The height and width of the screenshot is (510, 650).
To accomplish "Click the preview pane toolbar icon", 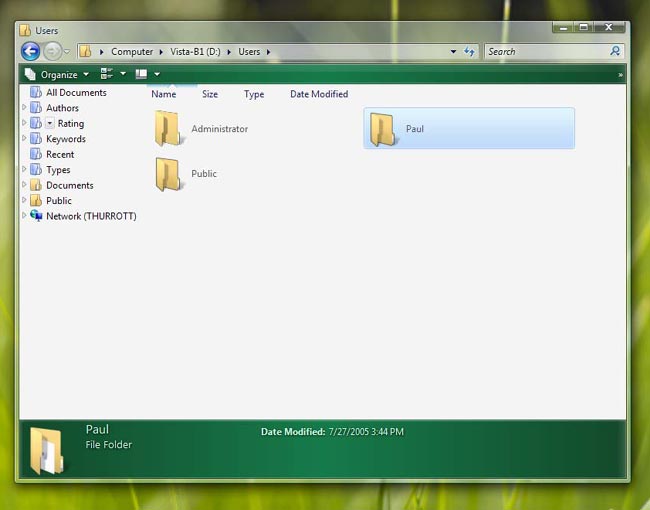I will click(141, 74).
